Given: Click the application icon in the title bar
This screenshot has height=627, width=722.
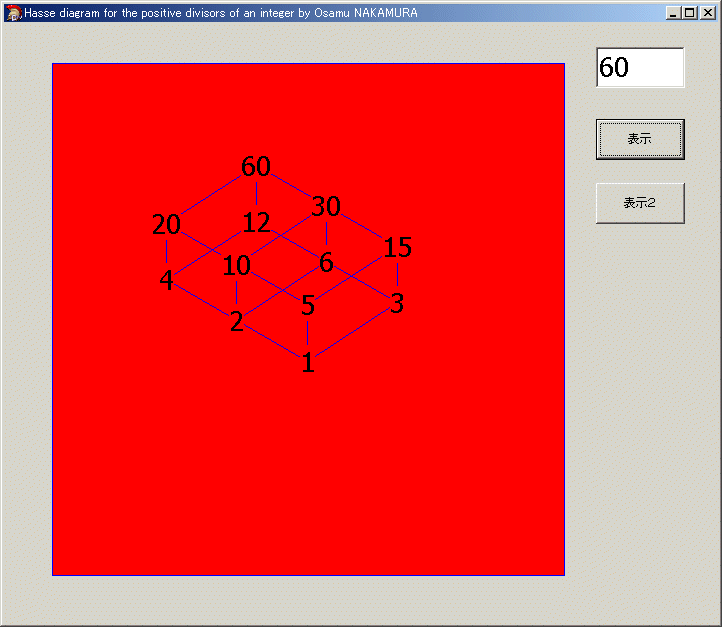Looking at the screenshot, I should click(x=13, y=13).
